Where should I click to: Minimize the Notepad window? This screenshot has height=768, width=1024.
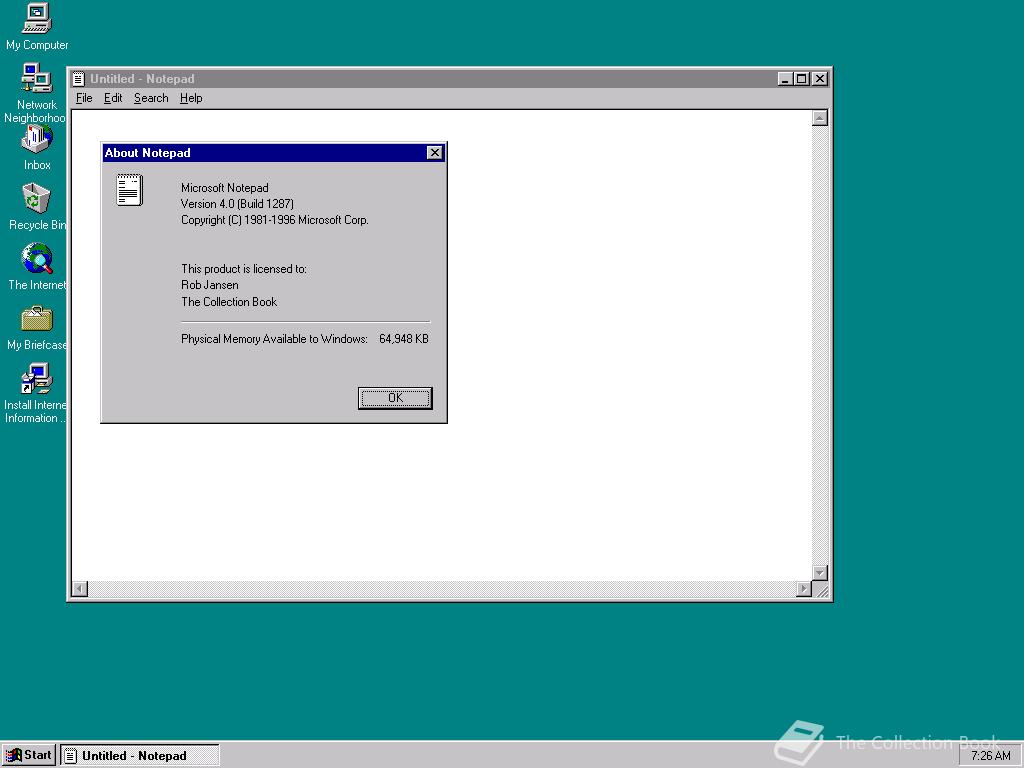[786, 79]
